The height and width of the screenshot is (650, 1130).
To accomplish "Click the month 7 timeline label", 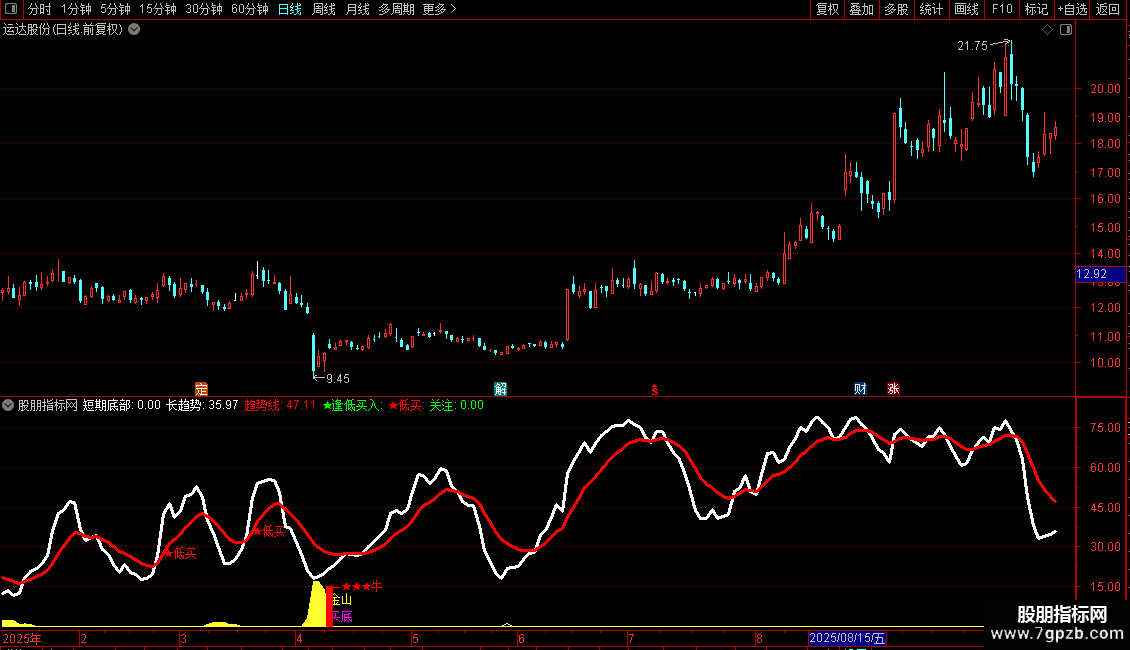I will click(631, 638).
